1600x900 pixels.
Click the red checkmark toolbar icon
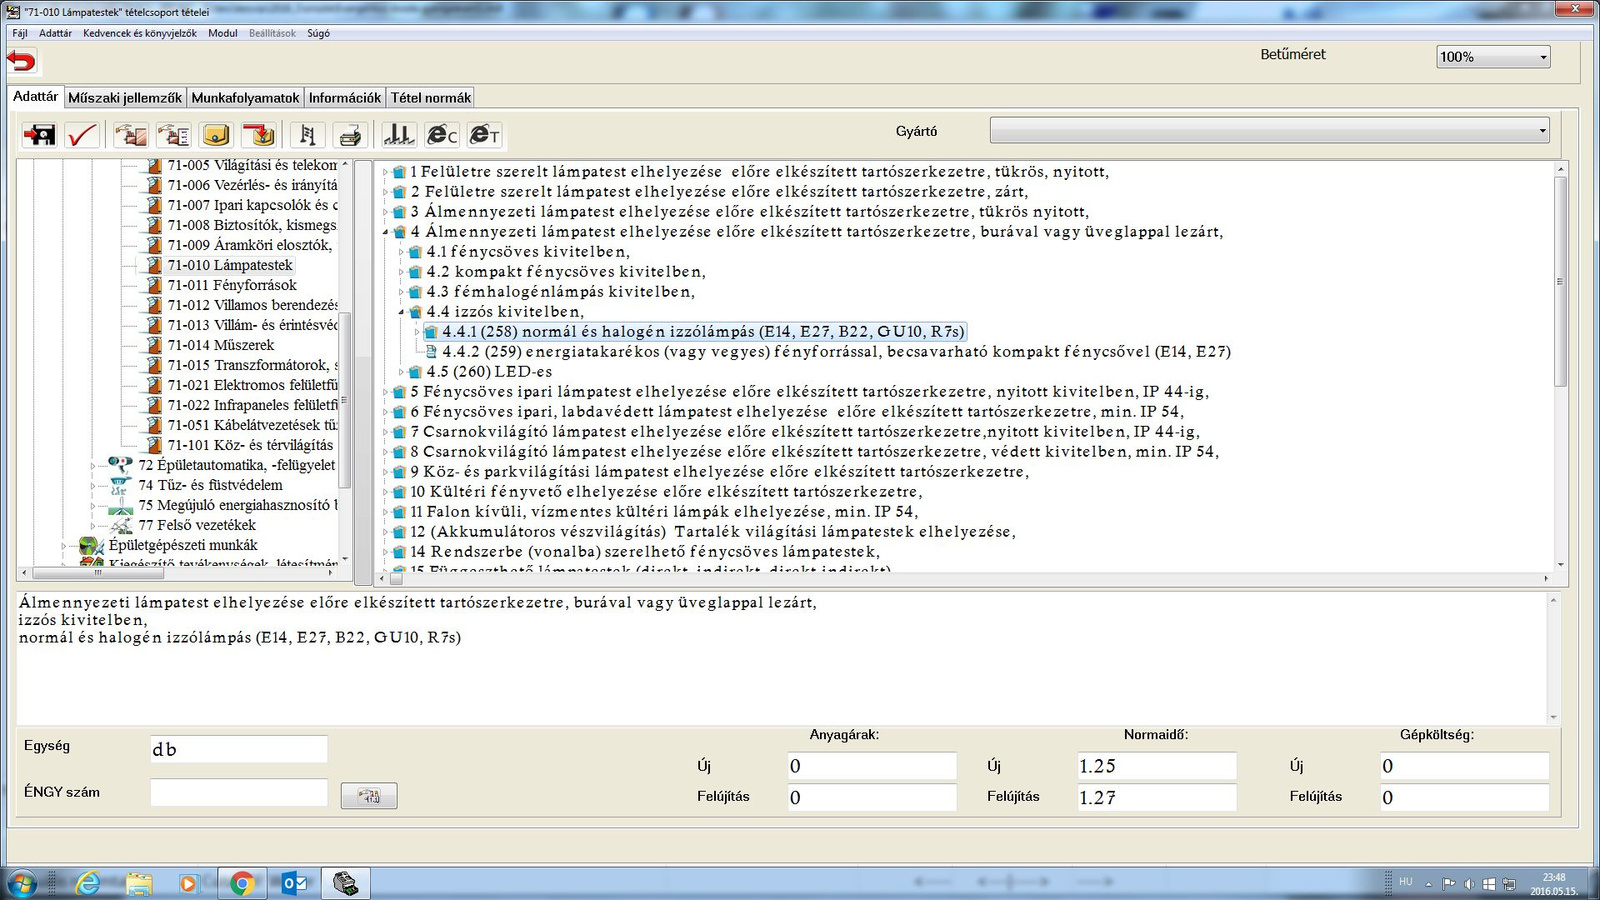tap(82, 134)
